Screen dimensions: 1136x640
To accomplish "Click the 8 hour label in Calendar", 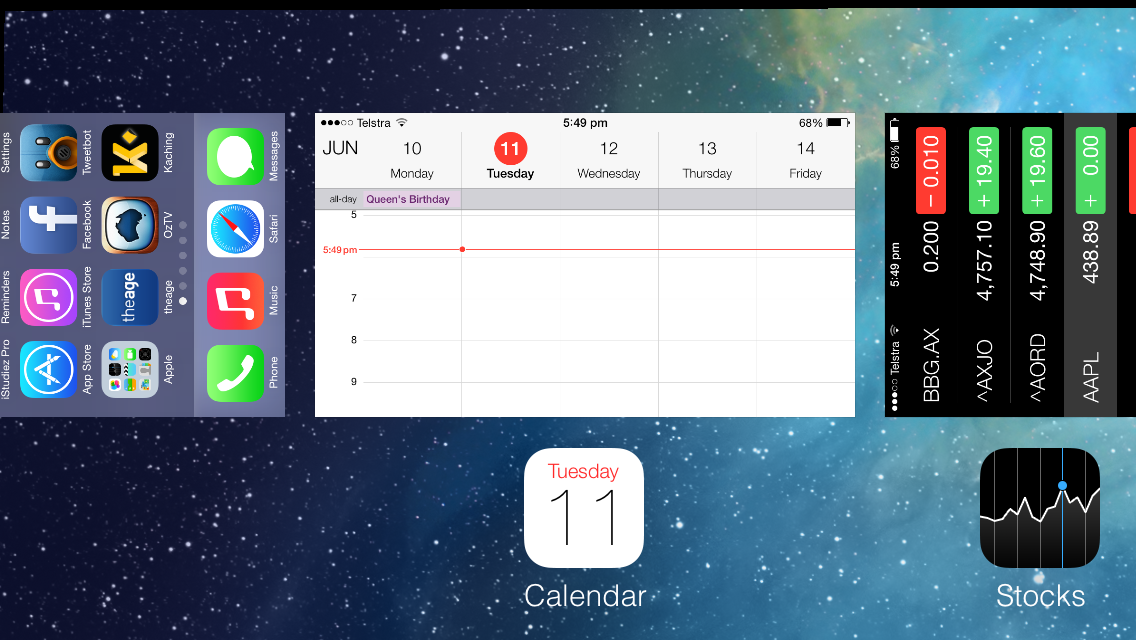I will click(354, 340).
